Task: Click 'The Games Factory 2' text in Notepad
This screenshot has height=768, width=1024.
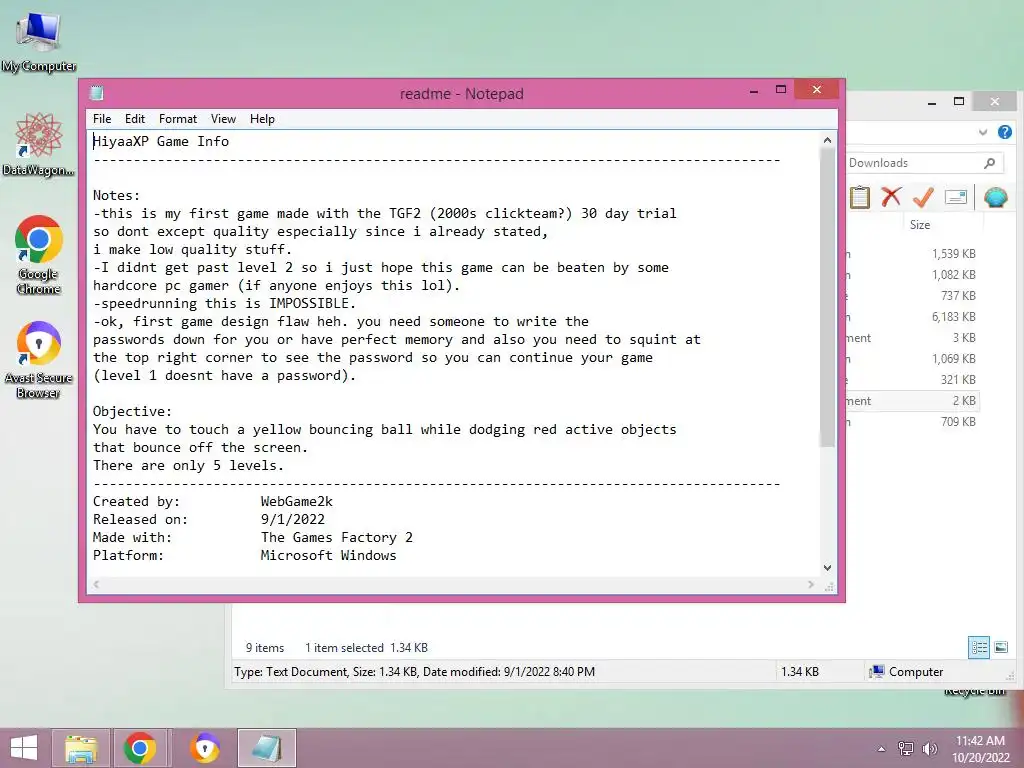Action: click(x=336, y=537)
